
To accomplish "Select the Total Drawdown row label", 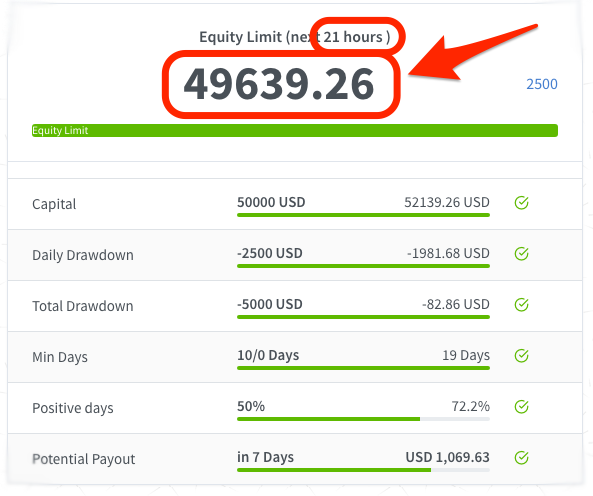I will (82, 306).
